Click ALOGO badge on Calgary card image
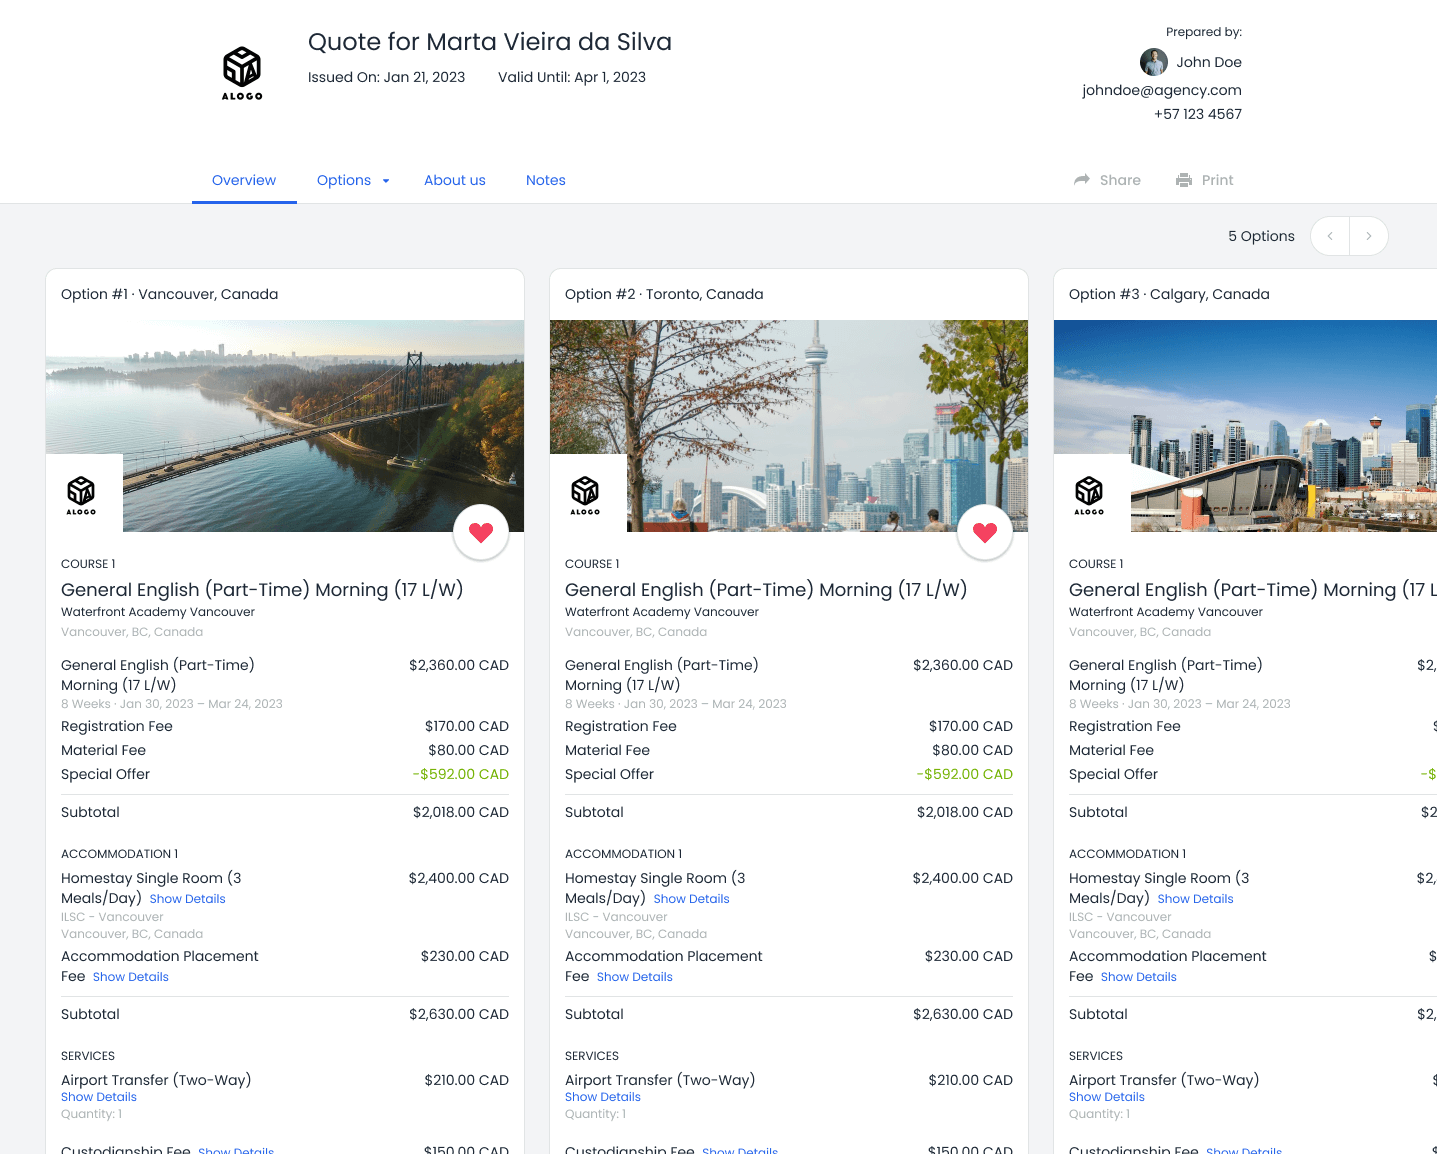Viewport: 1437px width, 1154px height. (x=1090, y=495)
